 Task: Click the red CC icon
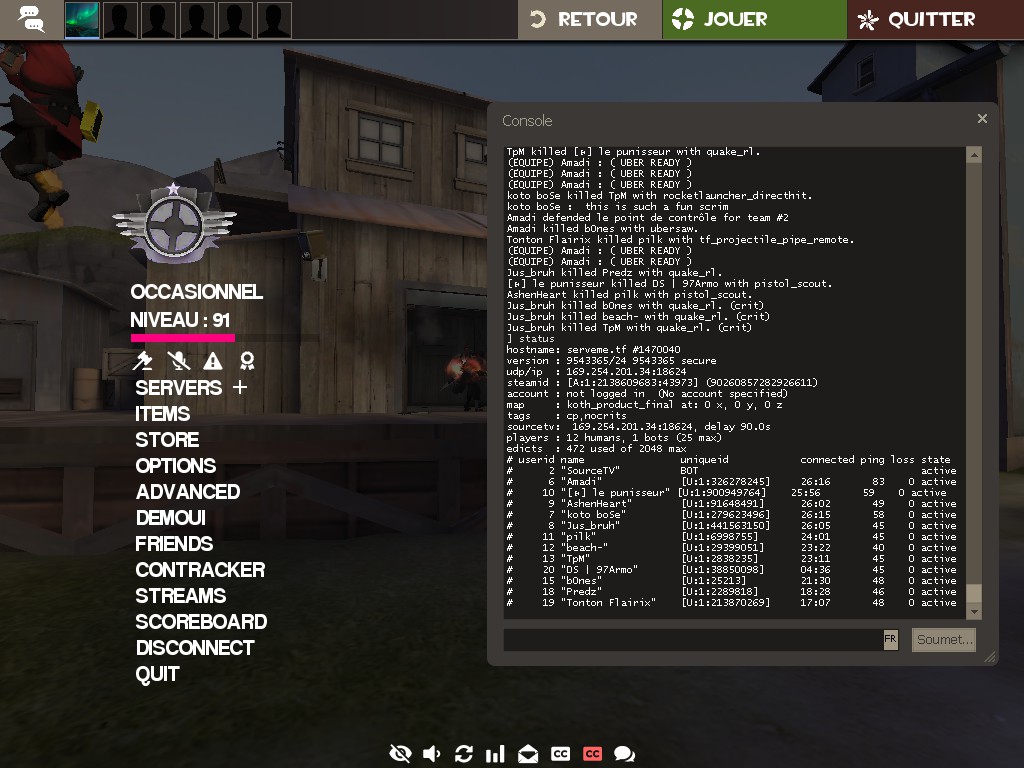(592, 754)
